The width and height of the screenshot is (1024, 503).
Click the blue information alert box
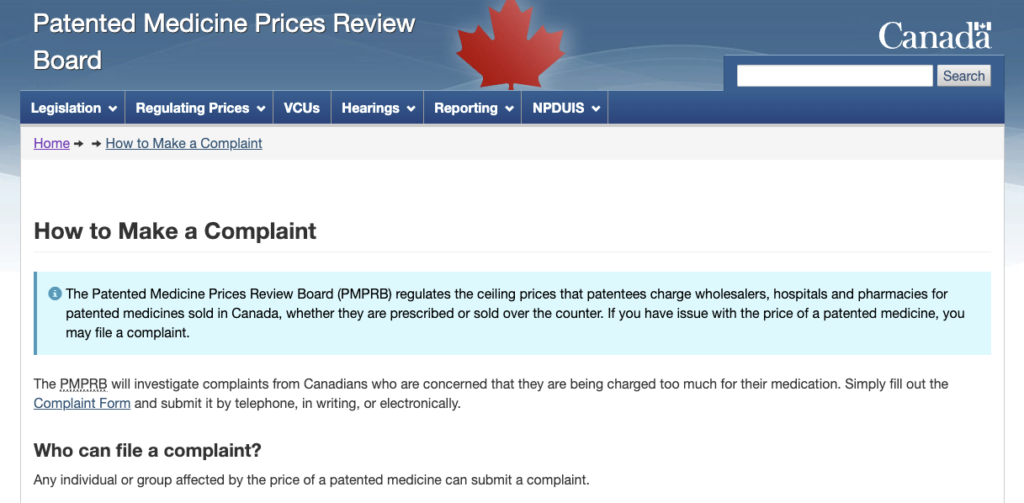(x=512, y=314)
